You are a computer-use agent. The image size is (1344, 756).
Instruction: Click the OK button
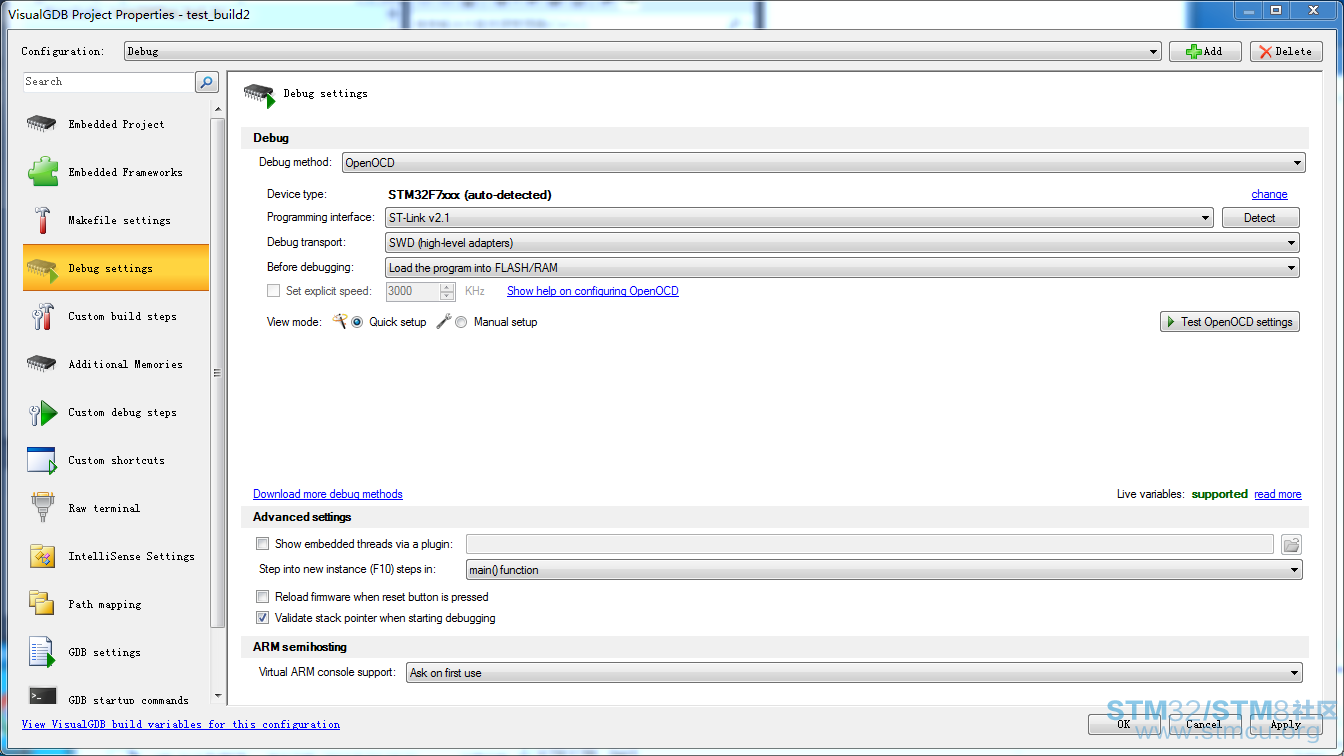1124,724
